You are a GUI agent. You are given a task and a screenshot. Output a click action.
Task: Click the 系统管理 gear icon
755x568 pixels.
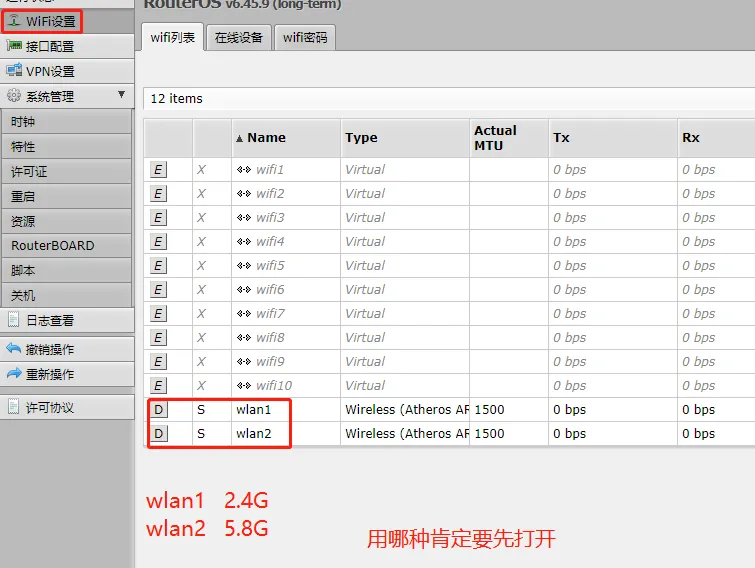[14, 95]
